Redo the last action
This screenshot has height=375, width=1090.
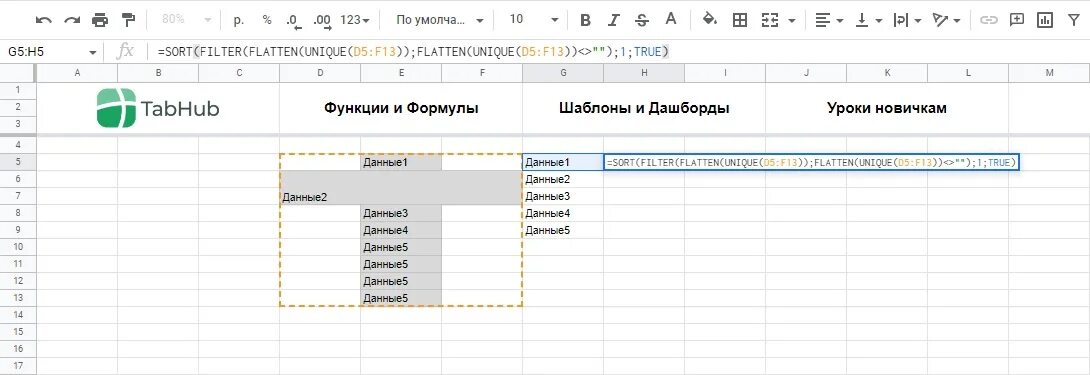pos(72,19)
